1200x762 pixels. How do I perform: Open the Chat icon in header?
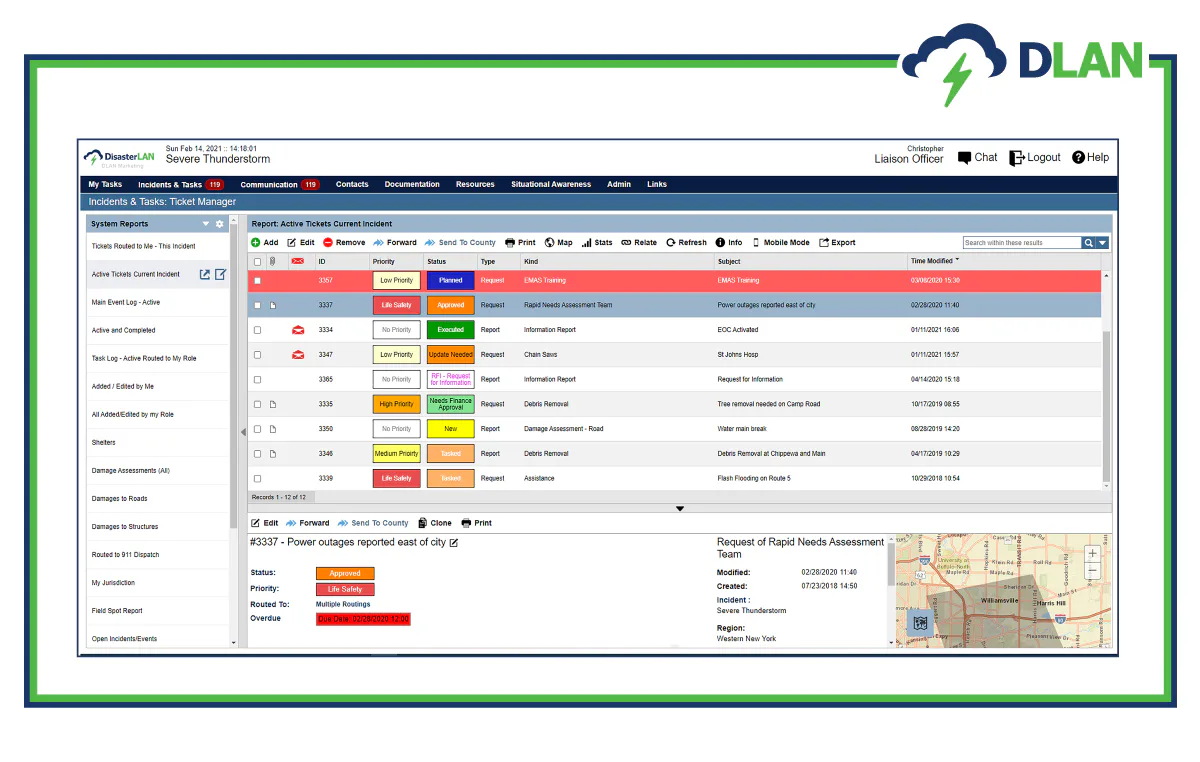pyautogui.click(x=965, y=157)
